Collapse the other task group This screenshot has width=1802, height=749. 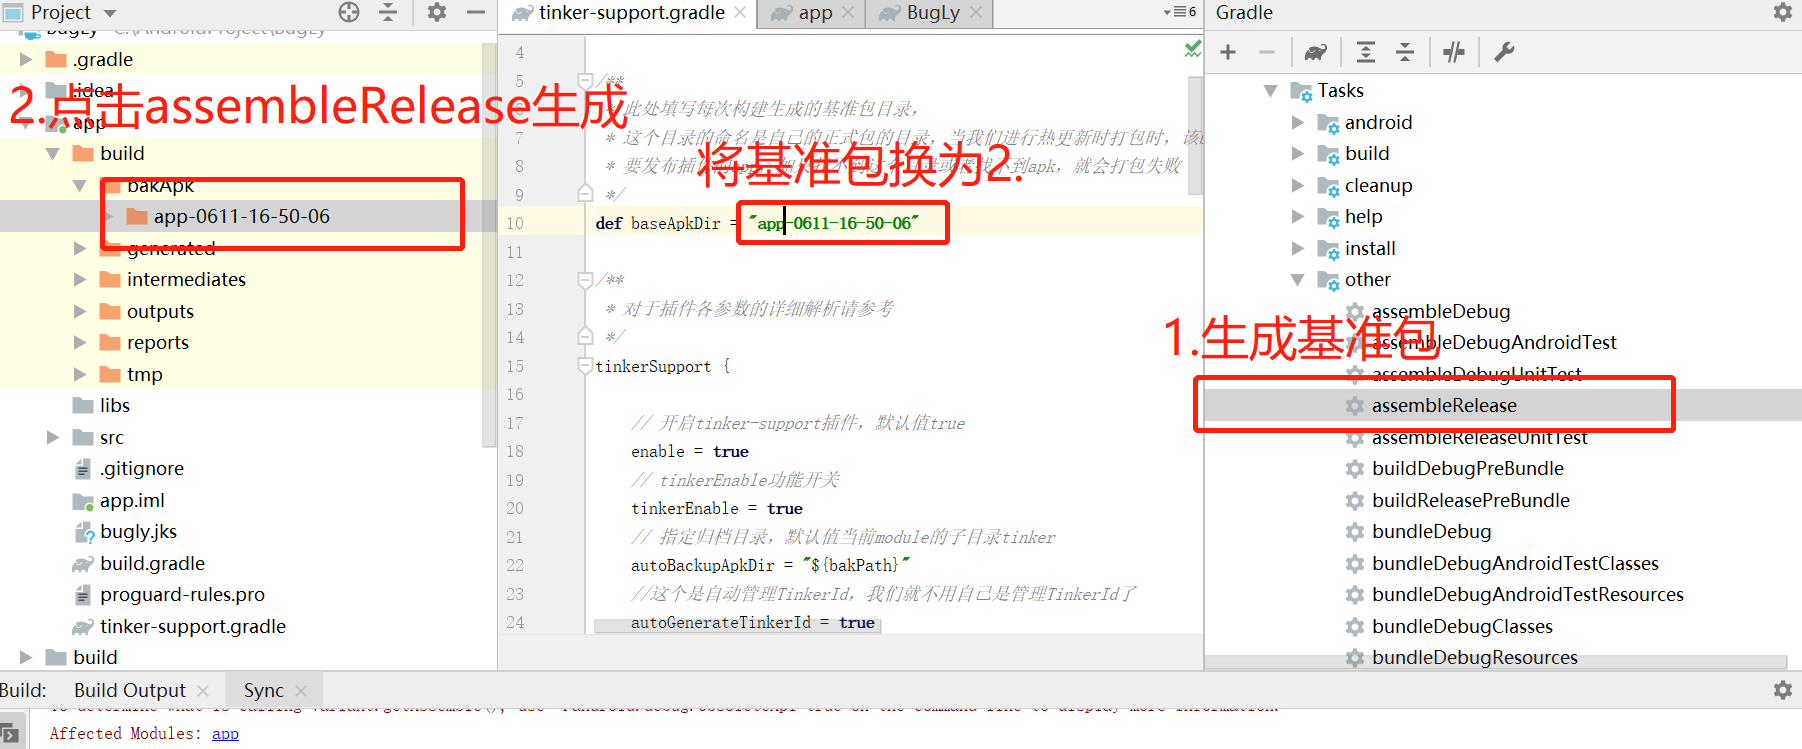pyautogui.click(x=1298, y=280)
